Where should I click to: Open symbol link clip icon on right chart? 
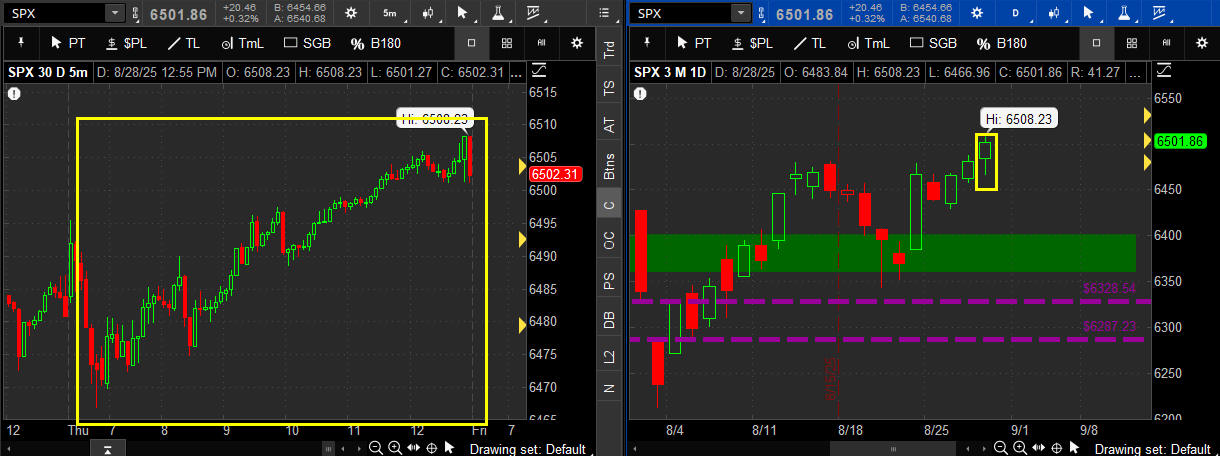coord(762,13)
